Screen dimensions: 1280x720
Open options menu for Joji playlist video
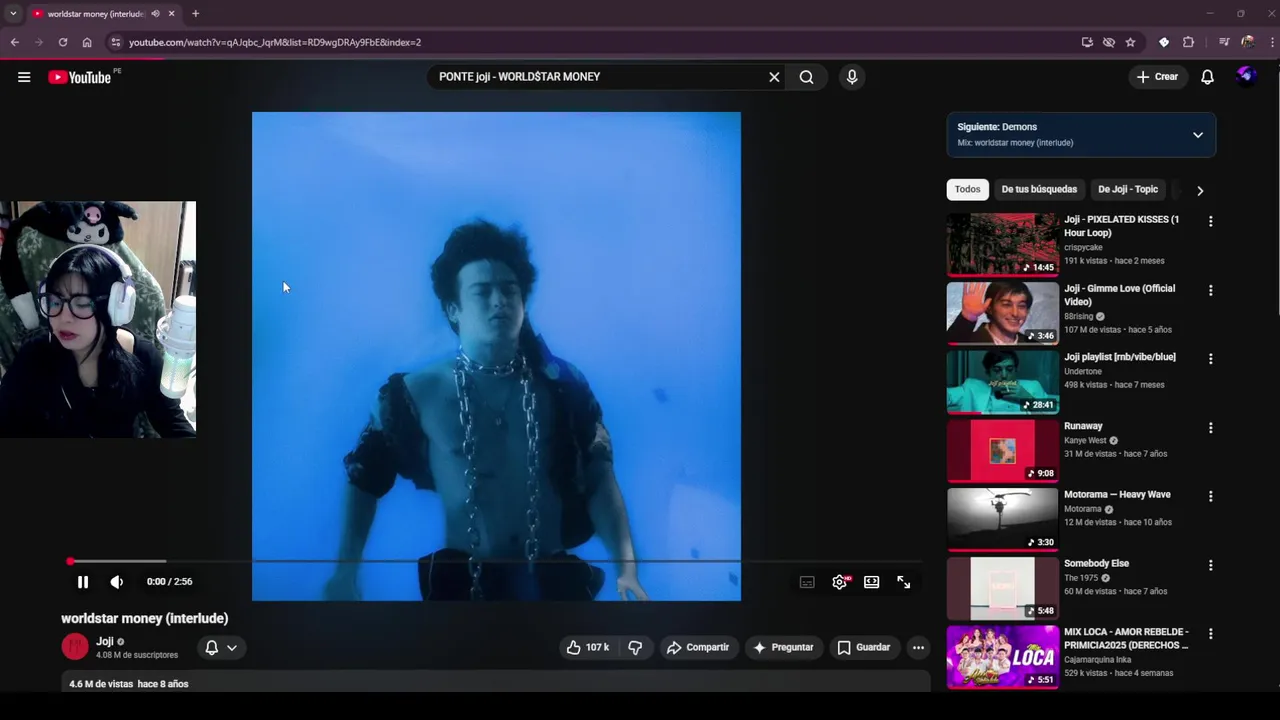point(1211,359)
